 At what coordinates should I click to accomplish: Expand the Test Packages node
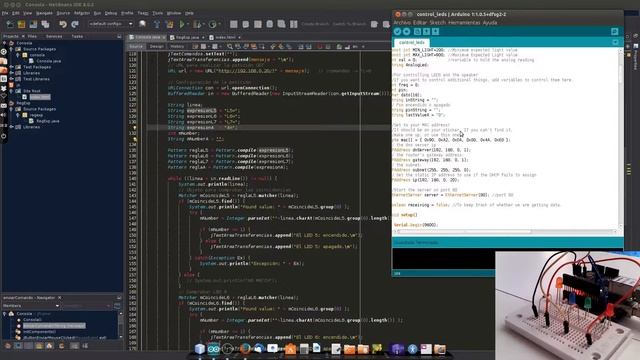pyautogui.click(x=11, y=67)
